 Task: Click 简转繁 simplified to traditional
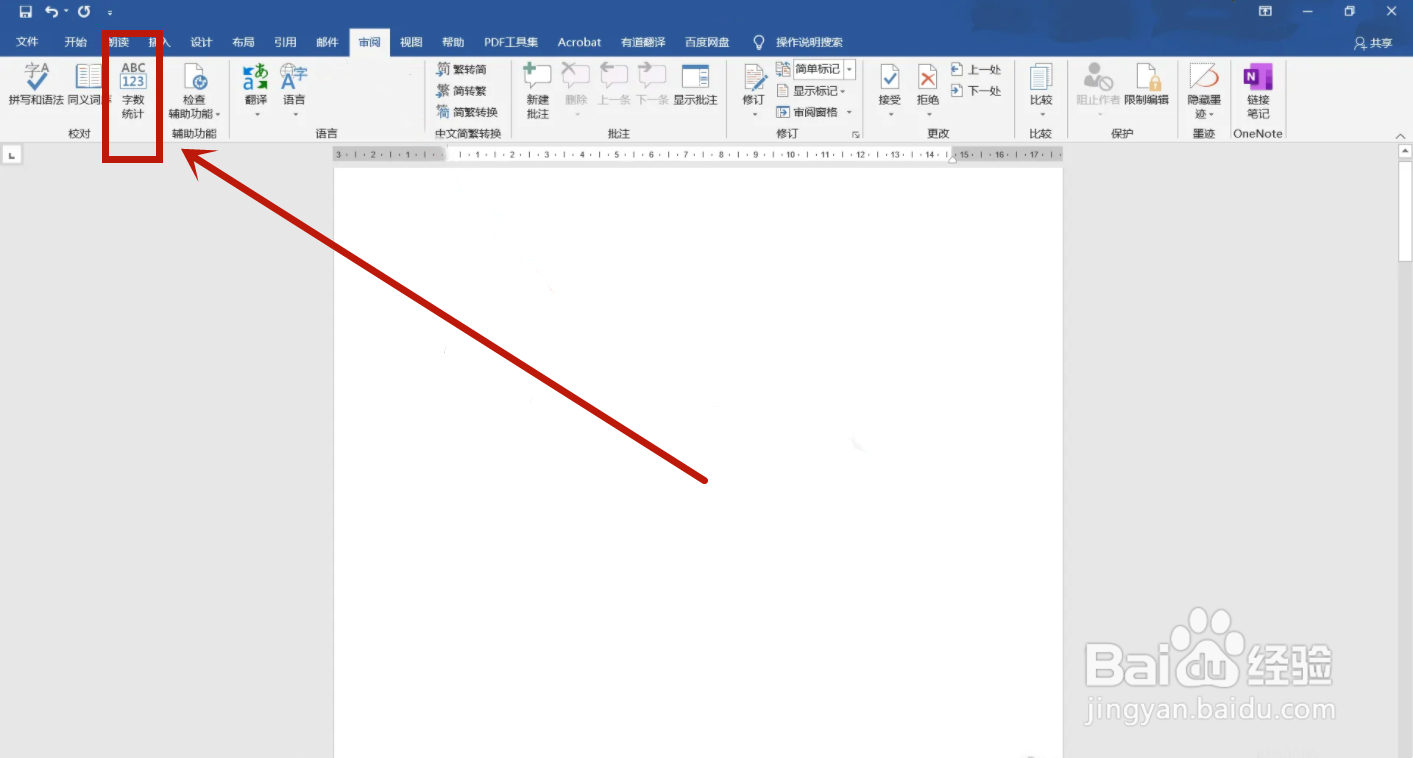[x=462, y=90]
